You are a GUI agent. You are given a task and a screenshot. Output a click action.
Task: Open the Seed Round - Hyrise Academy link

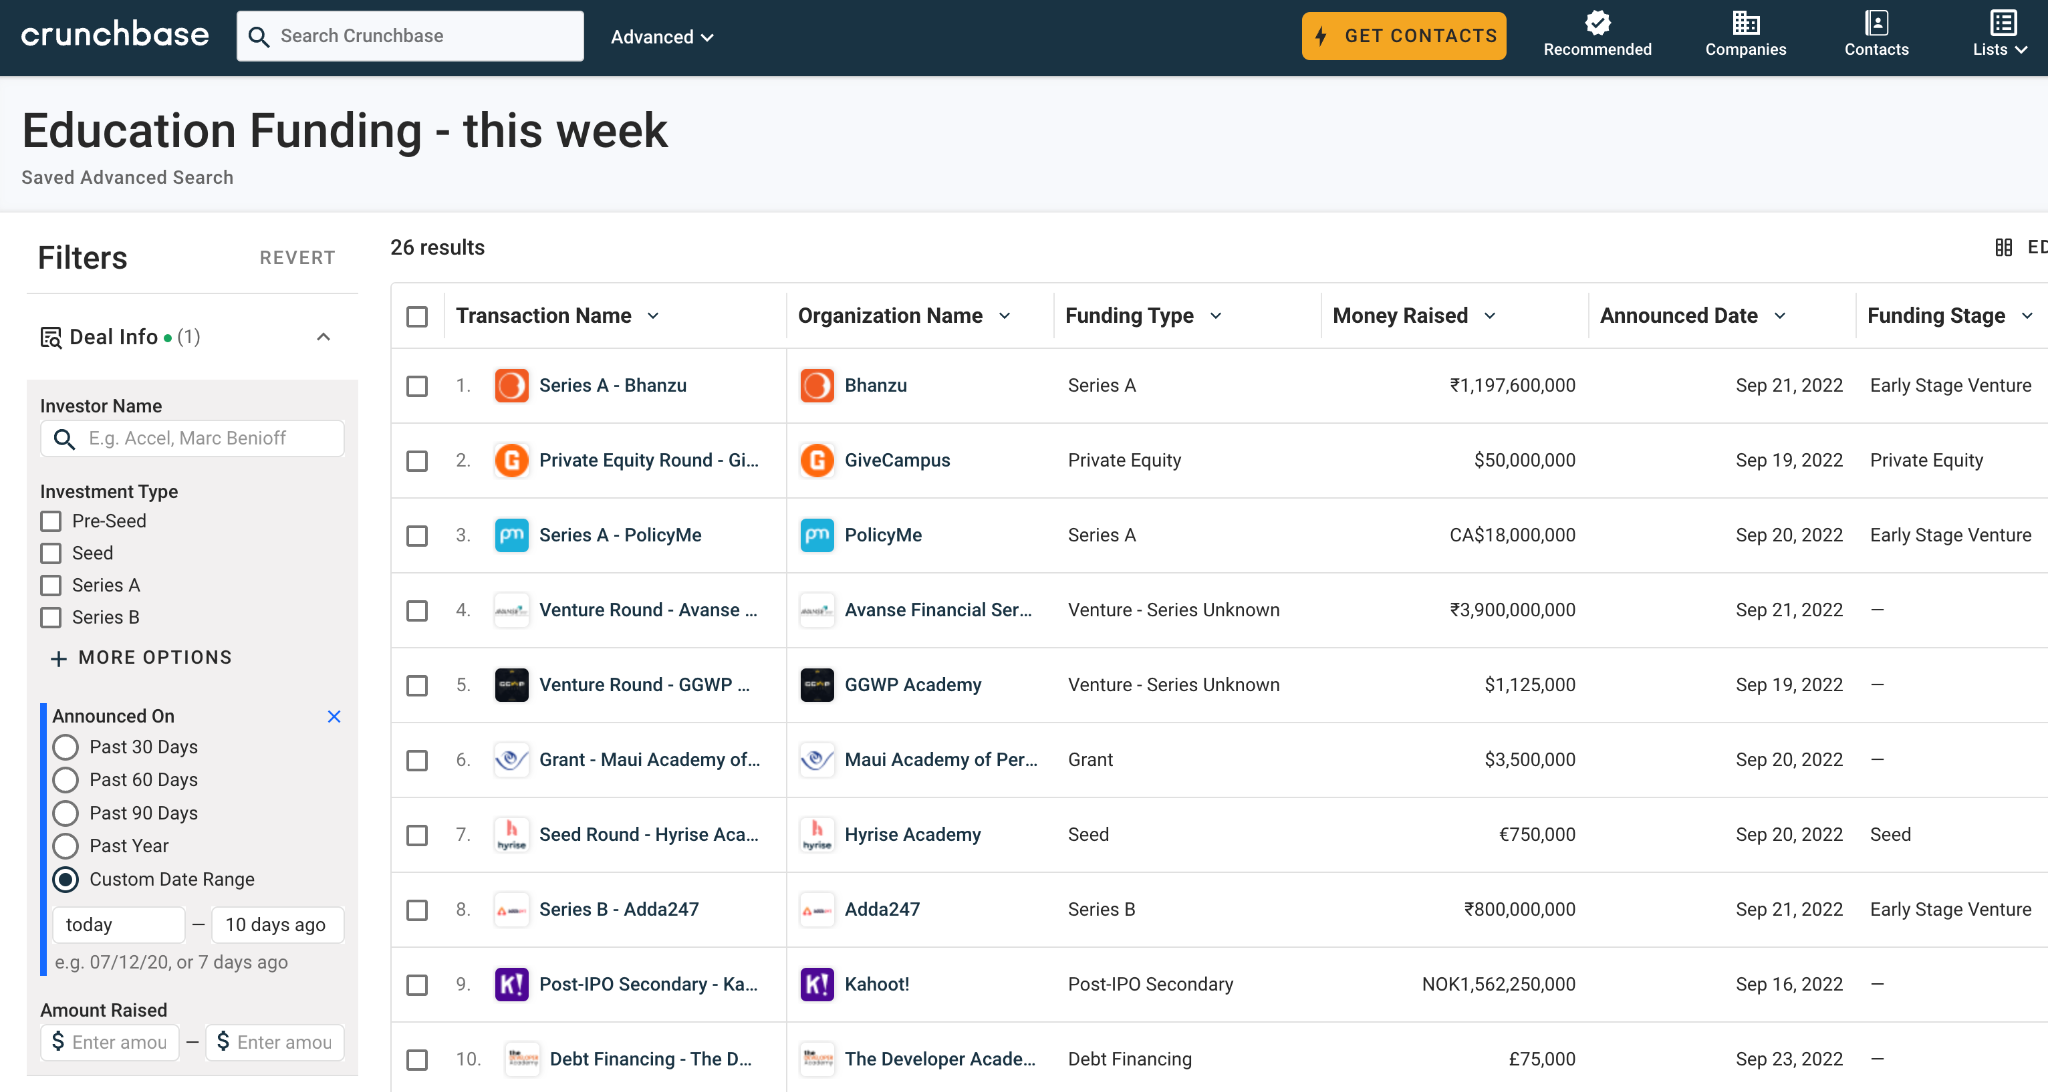(649, 835)
